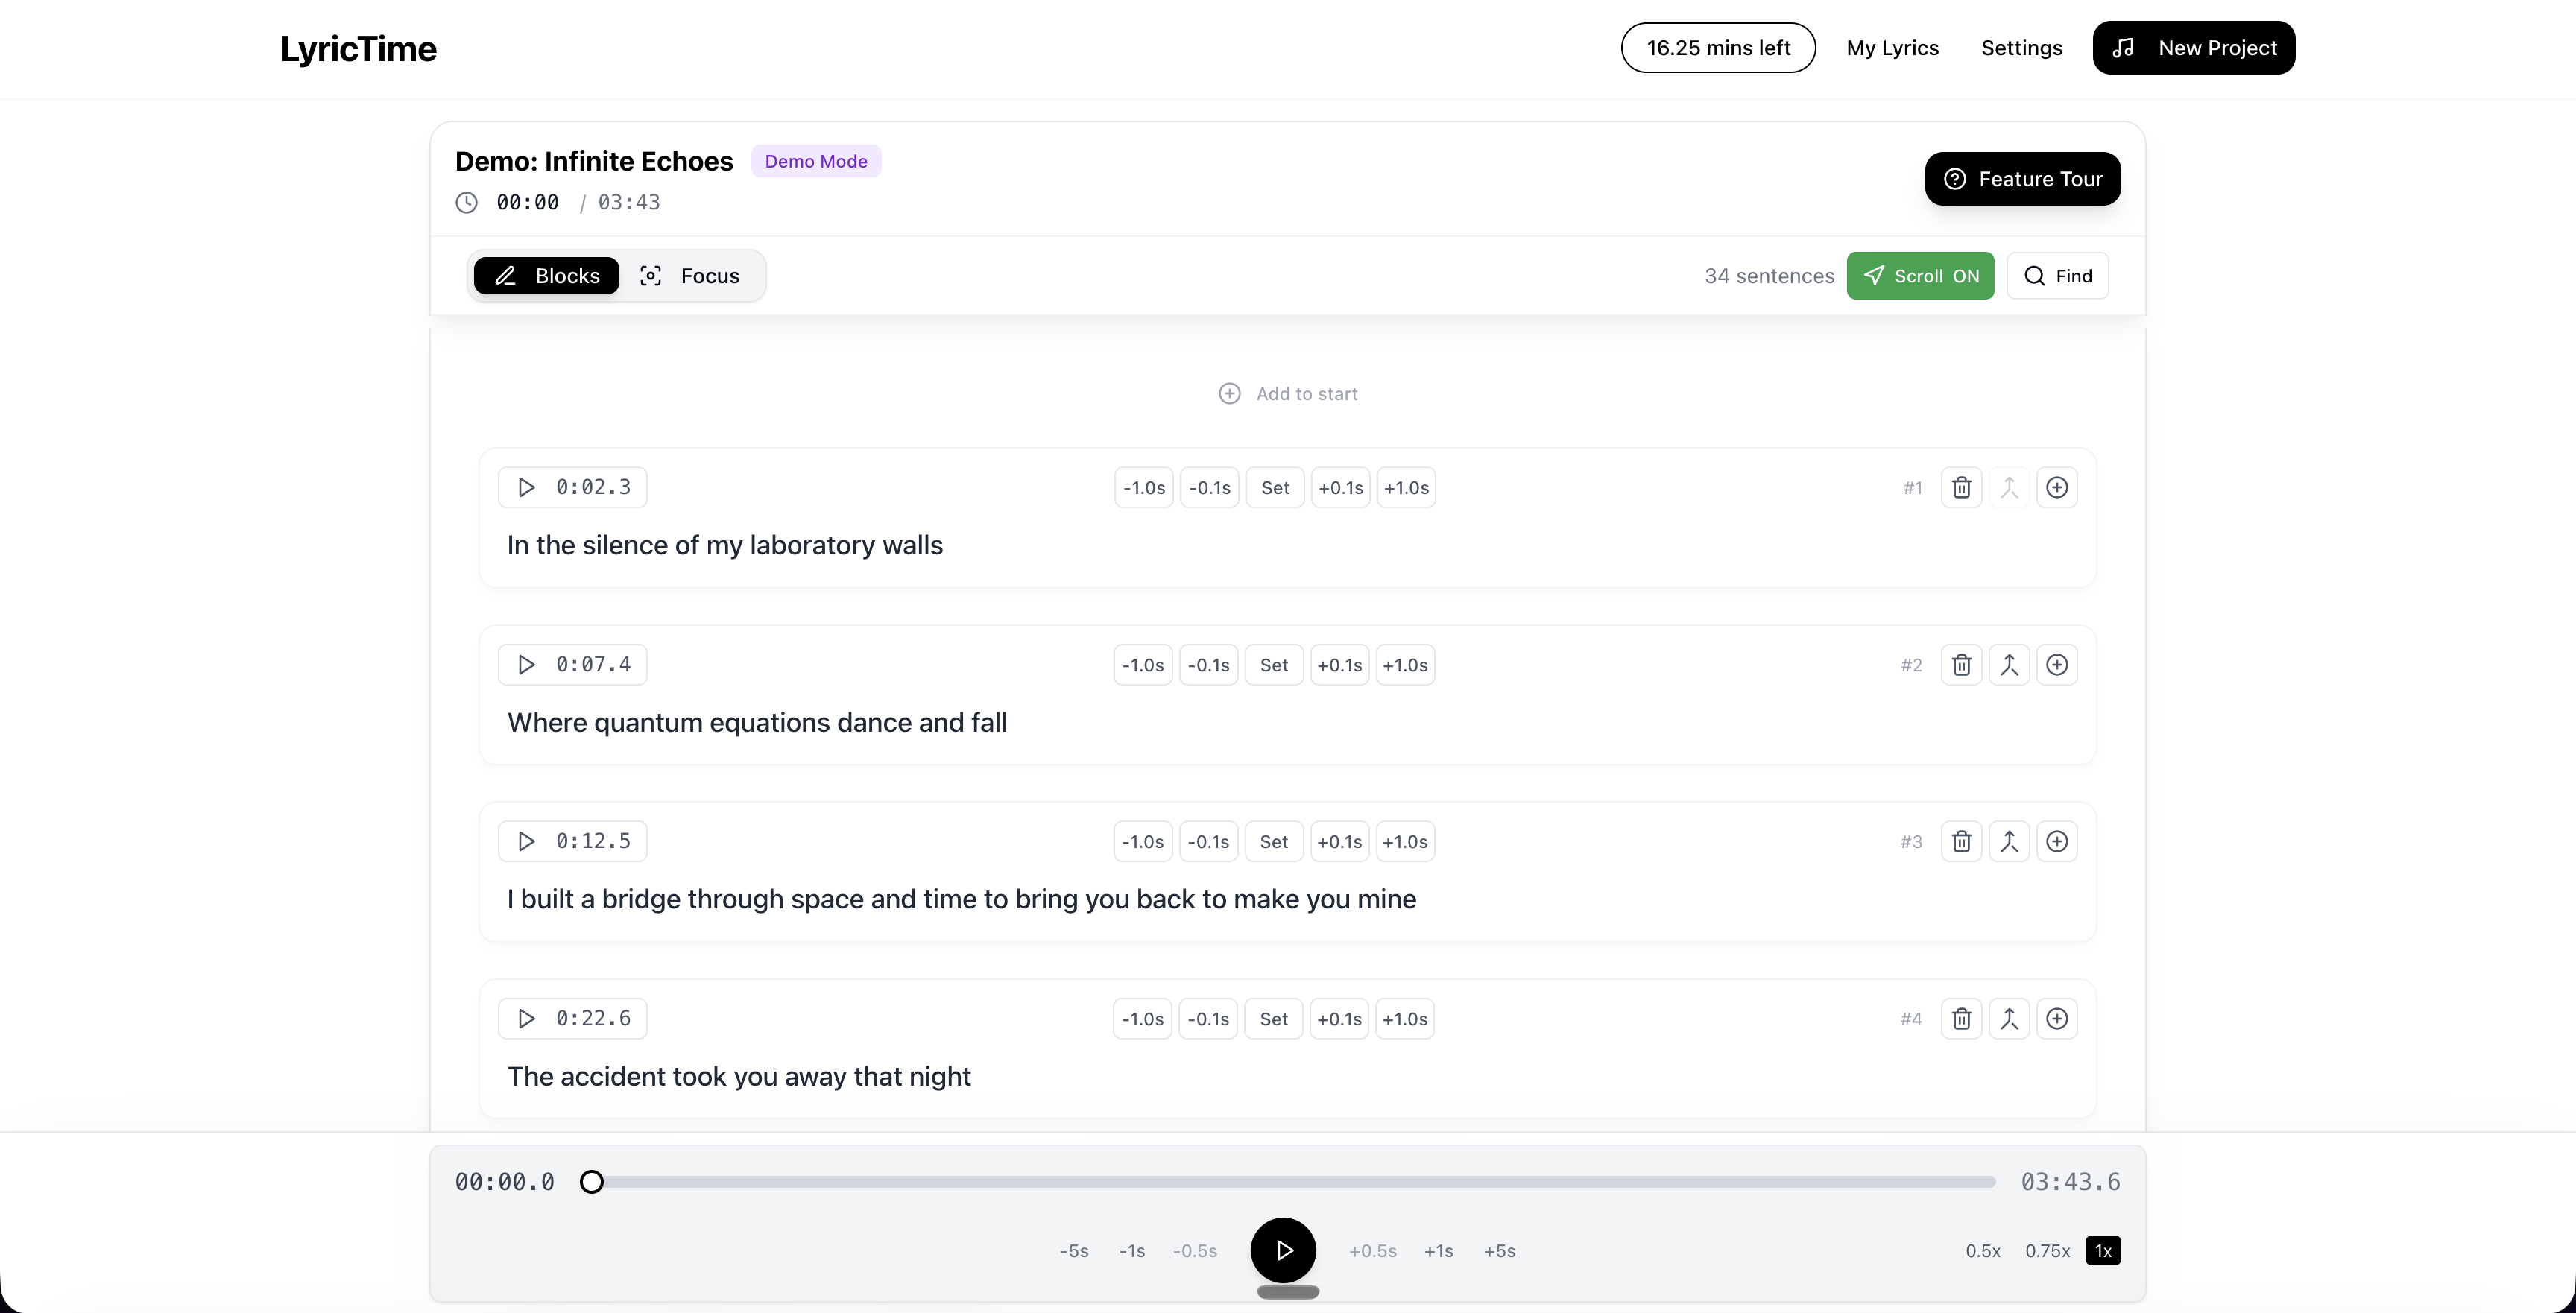Nudge sentence #1 forward with +1.0s
The image size is (2576, 1313).
point(1406,487)
